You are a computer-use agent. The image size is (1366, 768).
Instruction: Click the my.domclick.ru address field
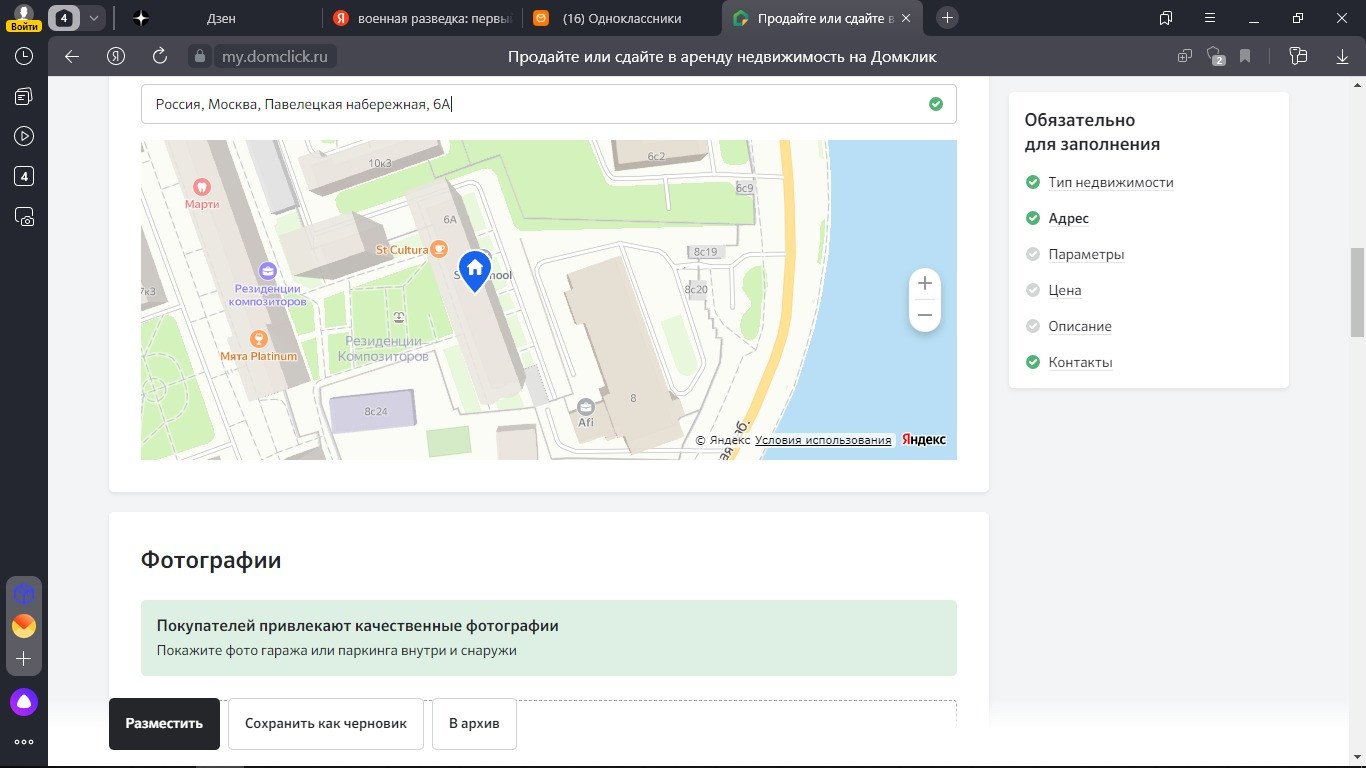[274, 57]
